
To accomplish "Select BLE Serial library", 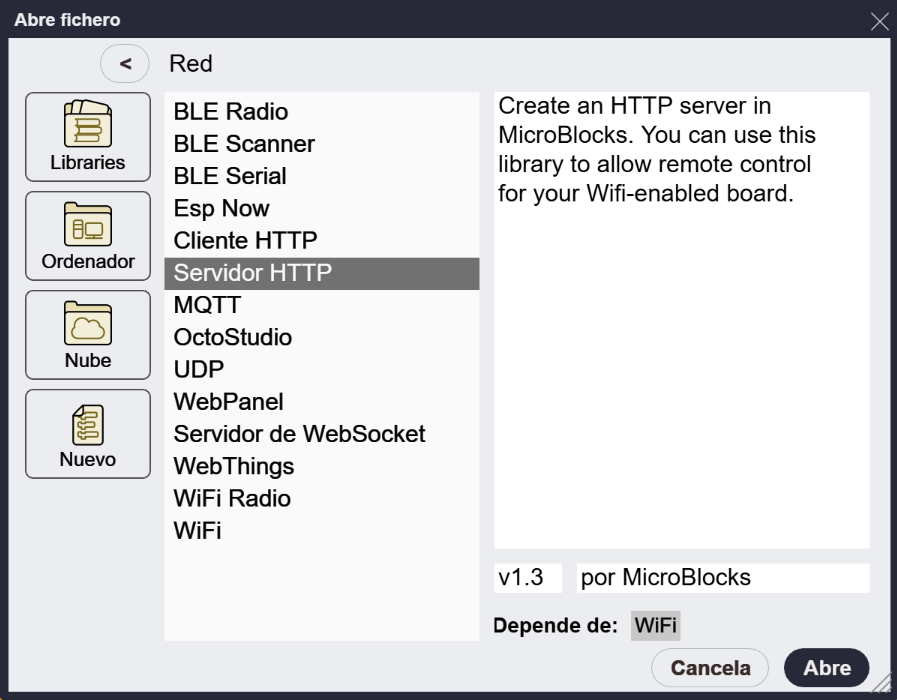I will pos(322,176).
